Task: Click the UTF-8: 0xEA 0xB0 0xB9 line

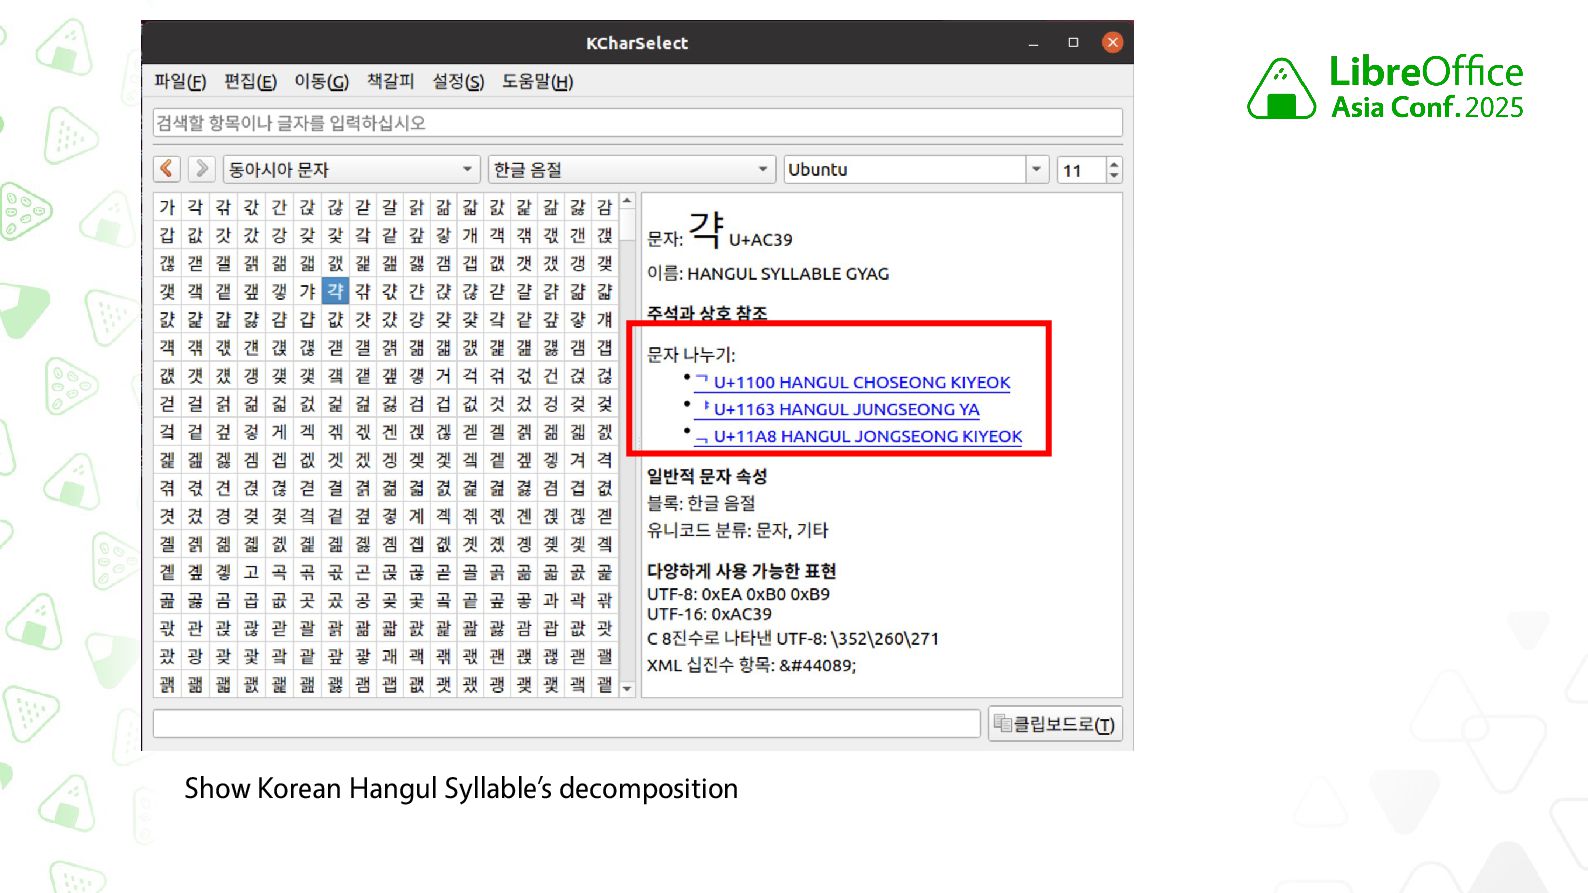Action: pyautogui.click(x=738, y=594)
